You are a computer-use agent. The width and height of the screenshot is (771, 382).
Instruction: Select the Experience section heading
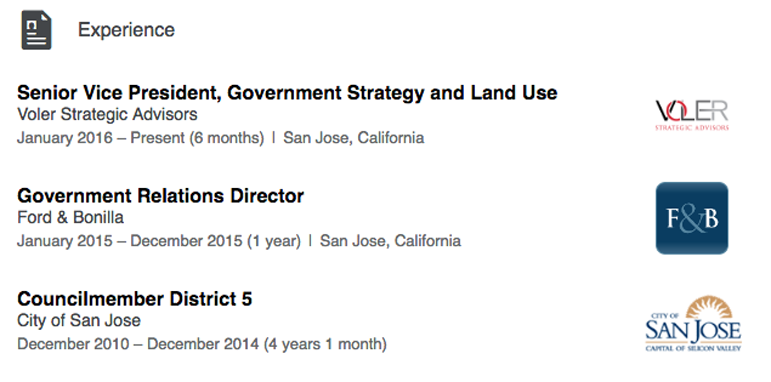coord(126,30)
